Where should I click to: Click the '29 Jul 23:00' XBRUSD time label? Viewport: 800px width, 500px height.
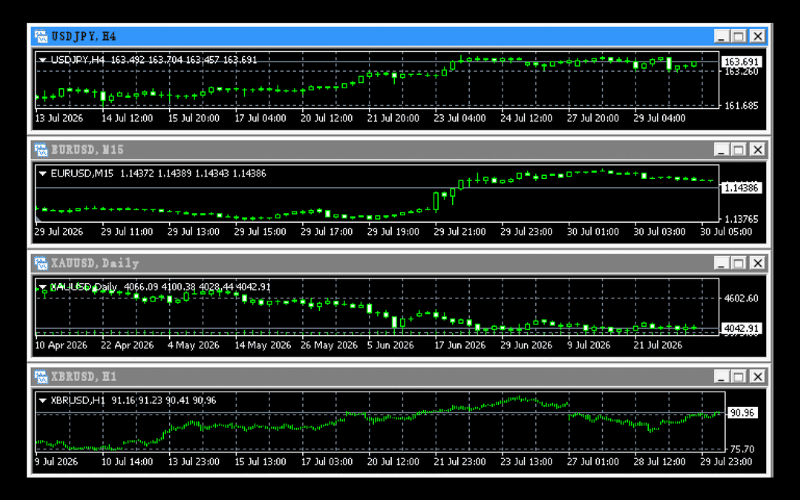(x=726, y=462)
